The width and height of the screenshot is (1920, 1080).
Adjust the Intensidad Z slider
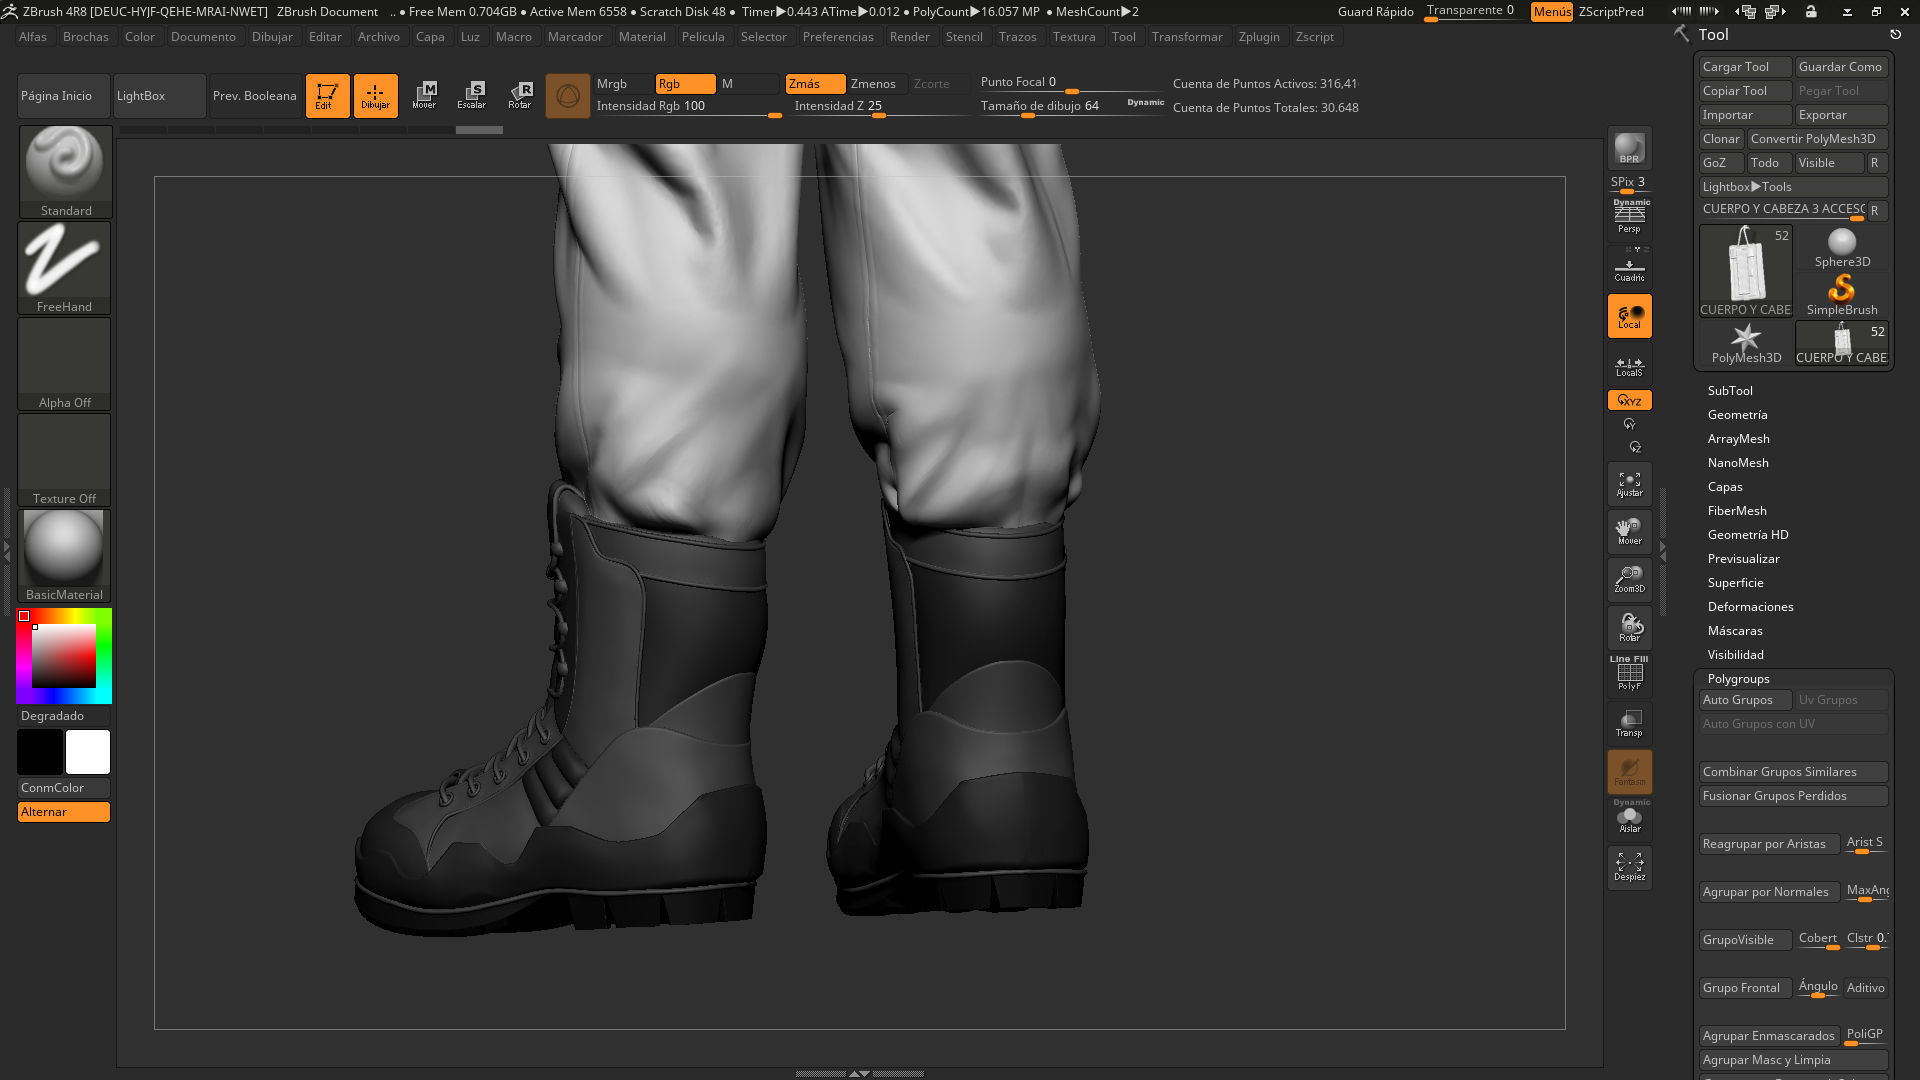879,107
